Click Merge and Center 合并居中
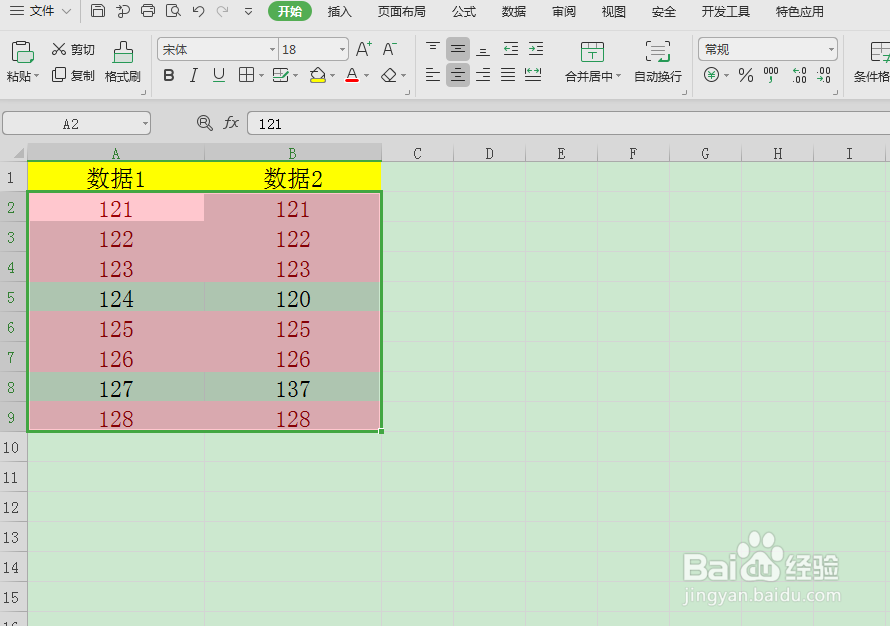The width and height of the screenshot is (890, 626). point(593,61)
